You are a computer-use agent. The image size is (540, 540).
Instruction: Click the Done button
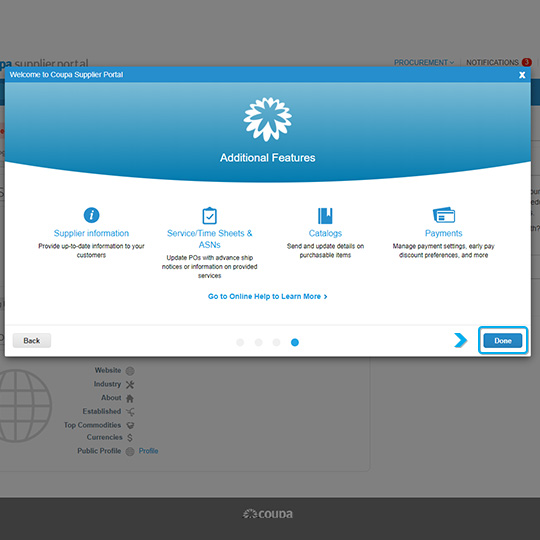pos(503,341)
